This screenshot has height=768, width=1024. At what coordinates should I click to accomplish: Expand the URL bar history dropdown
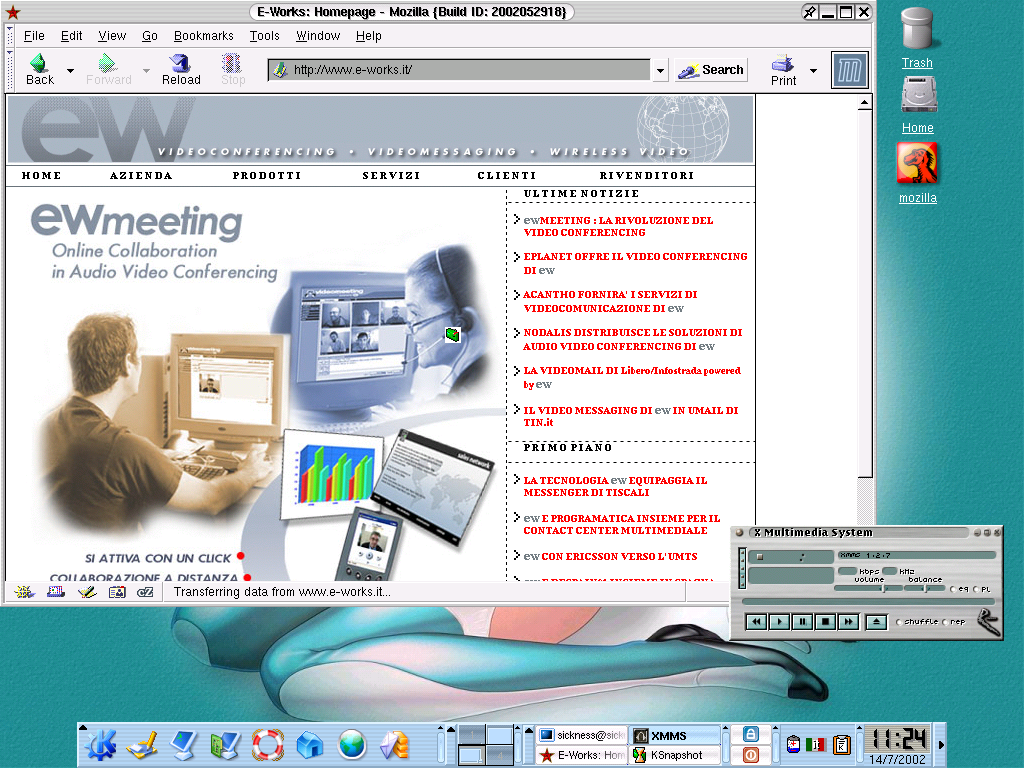click(661, 70)
